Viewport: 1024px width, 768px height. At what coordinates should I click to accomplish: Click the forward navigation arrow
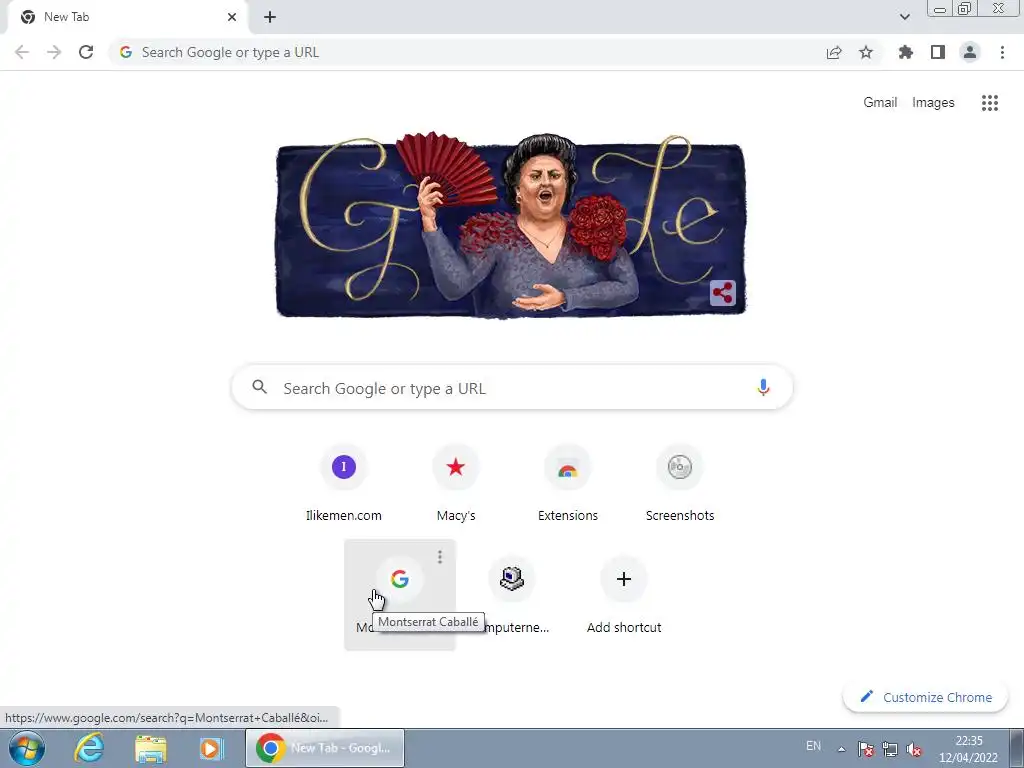coord(54,52)
